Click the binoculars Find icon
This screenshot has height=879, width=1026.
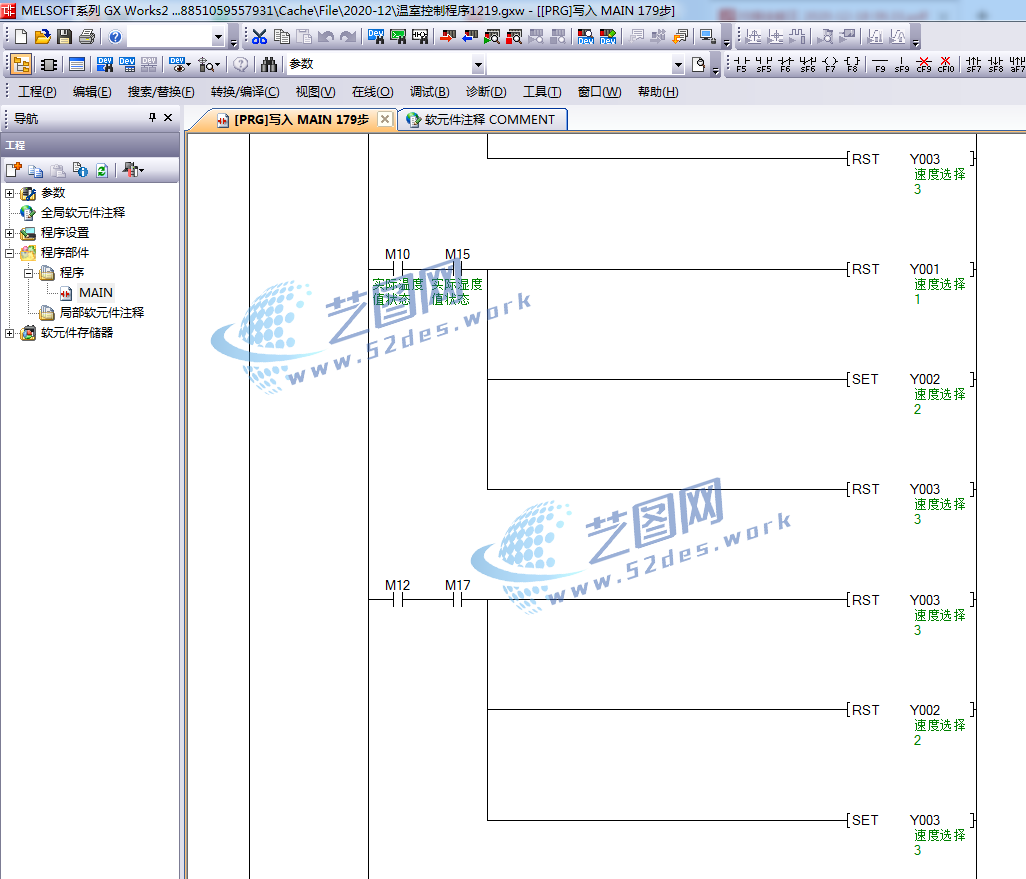pyautogui.click(x=269, y=64)
